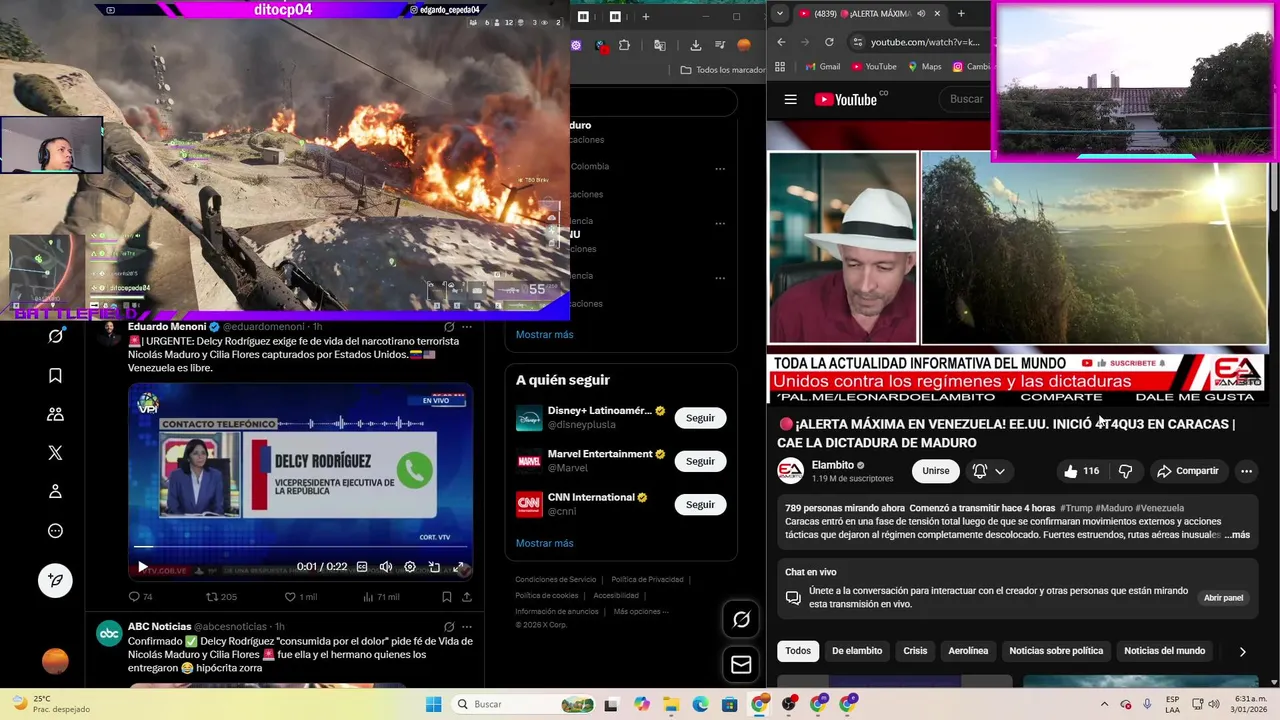This screenshot has height=720, width=1280.
Task: Open YouTube hamburger guide menu
Action: [x=790, y=99]
